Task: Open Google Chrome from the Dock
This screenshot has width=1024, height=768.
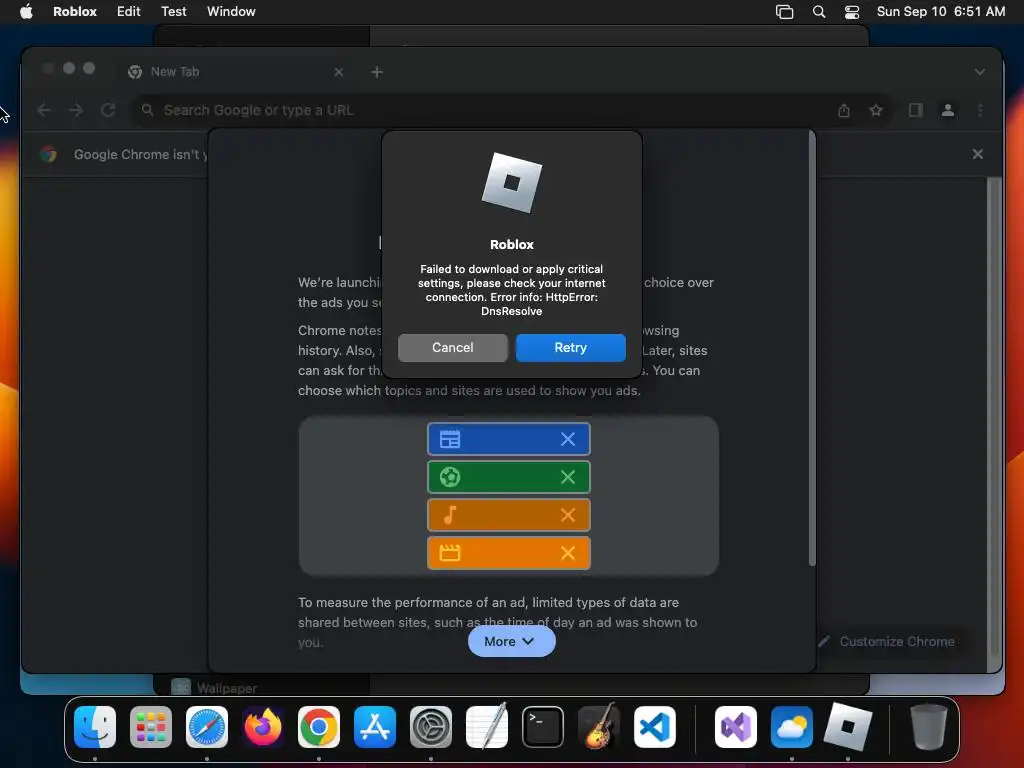Action: pos(319,727)
